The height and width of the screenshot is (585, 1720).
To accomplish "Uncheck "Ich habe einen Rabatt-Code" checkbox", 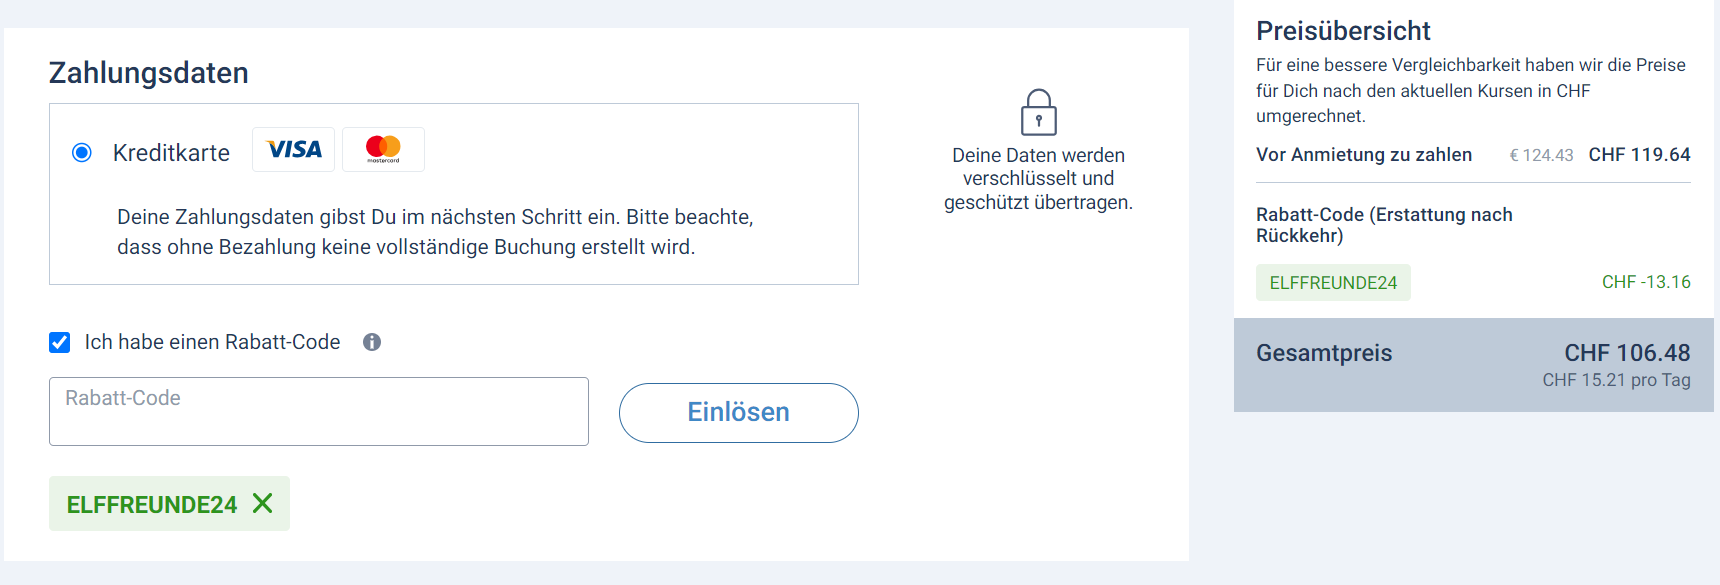I will tap(60, 343).
